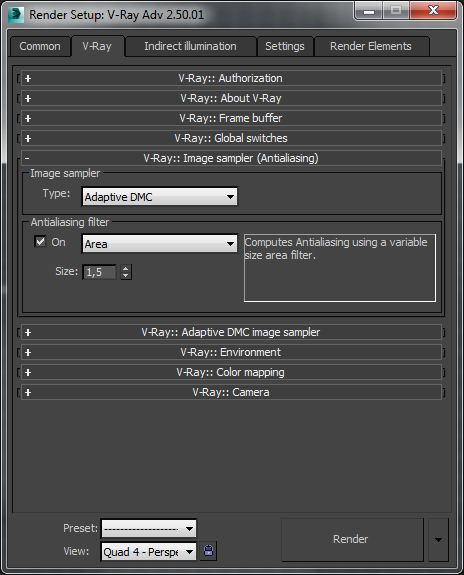Click the 3ds Max application icon in title bar
The width and height of the screenshot is (464, 575).
[x=16, y=15]
